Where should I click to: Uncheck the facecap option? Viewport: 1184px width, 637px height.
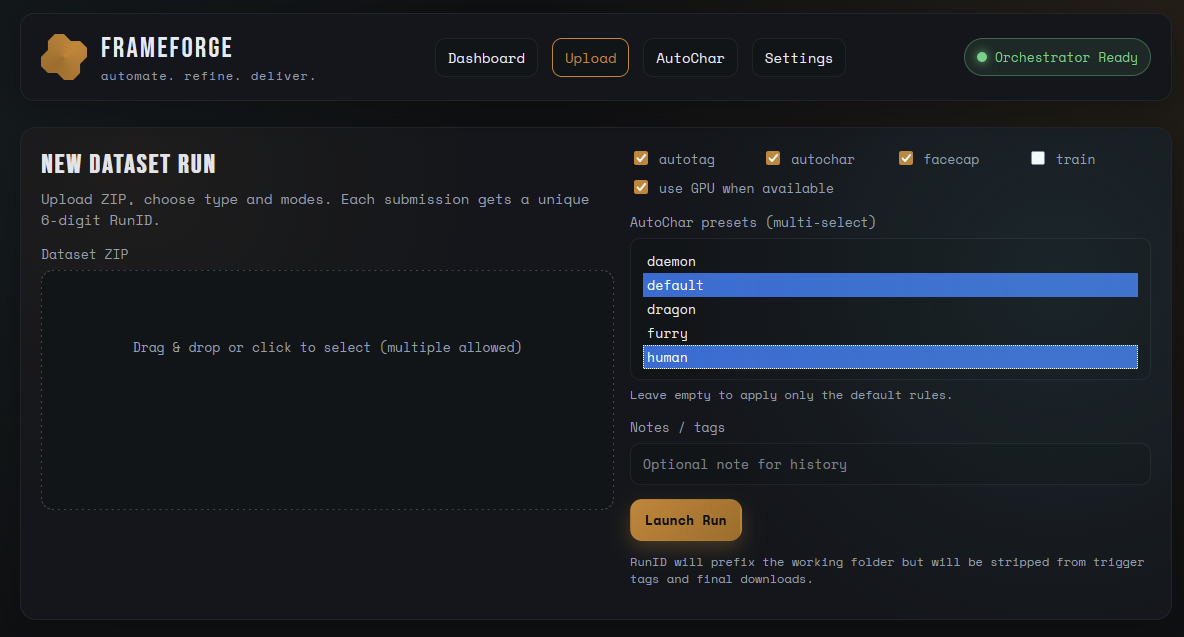coord(906,159)
